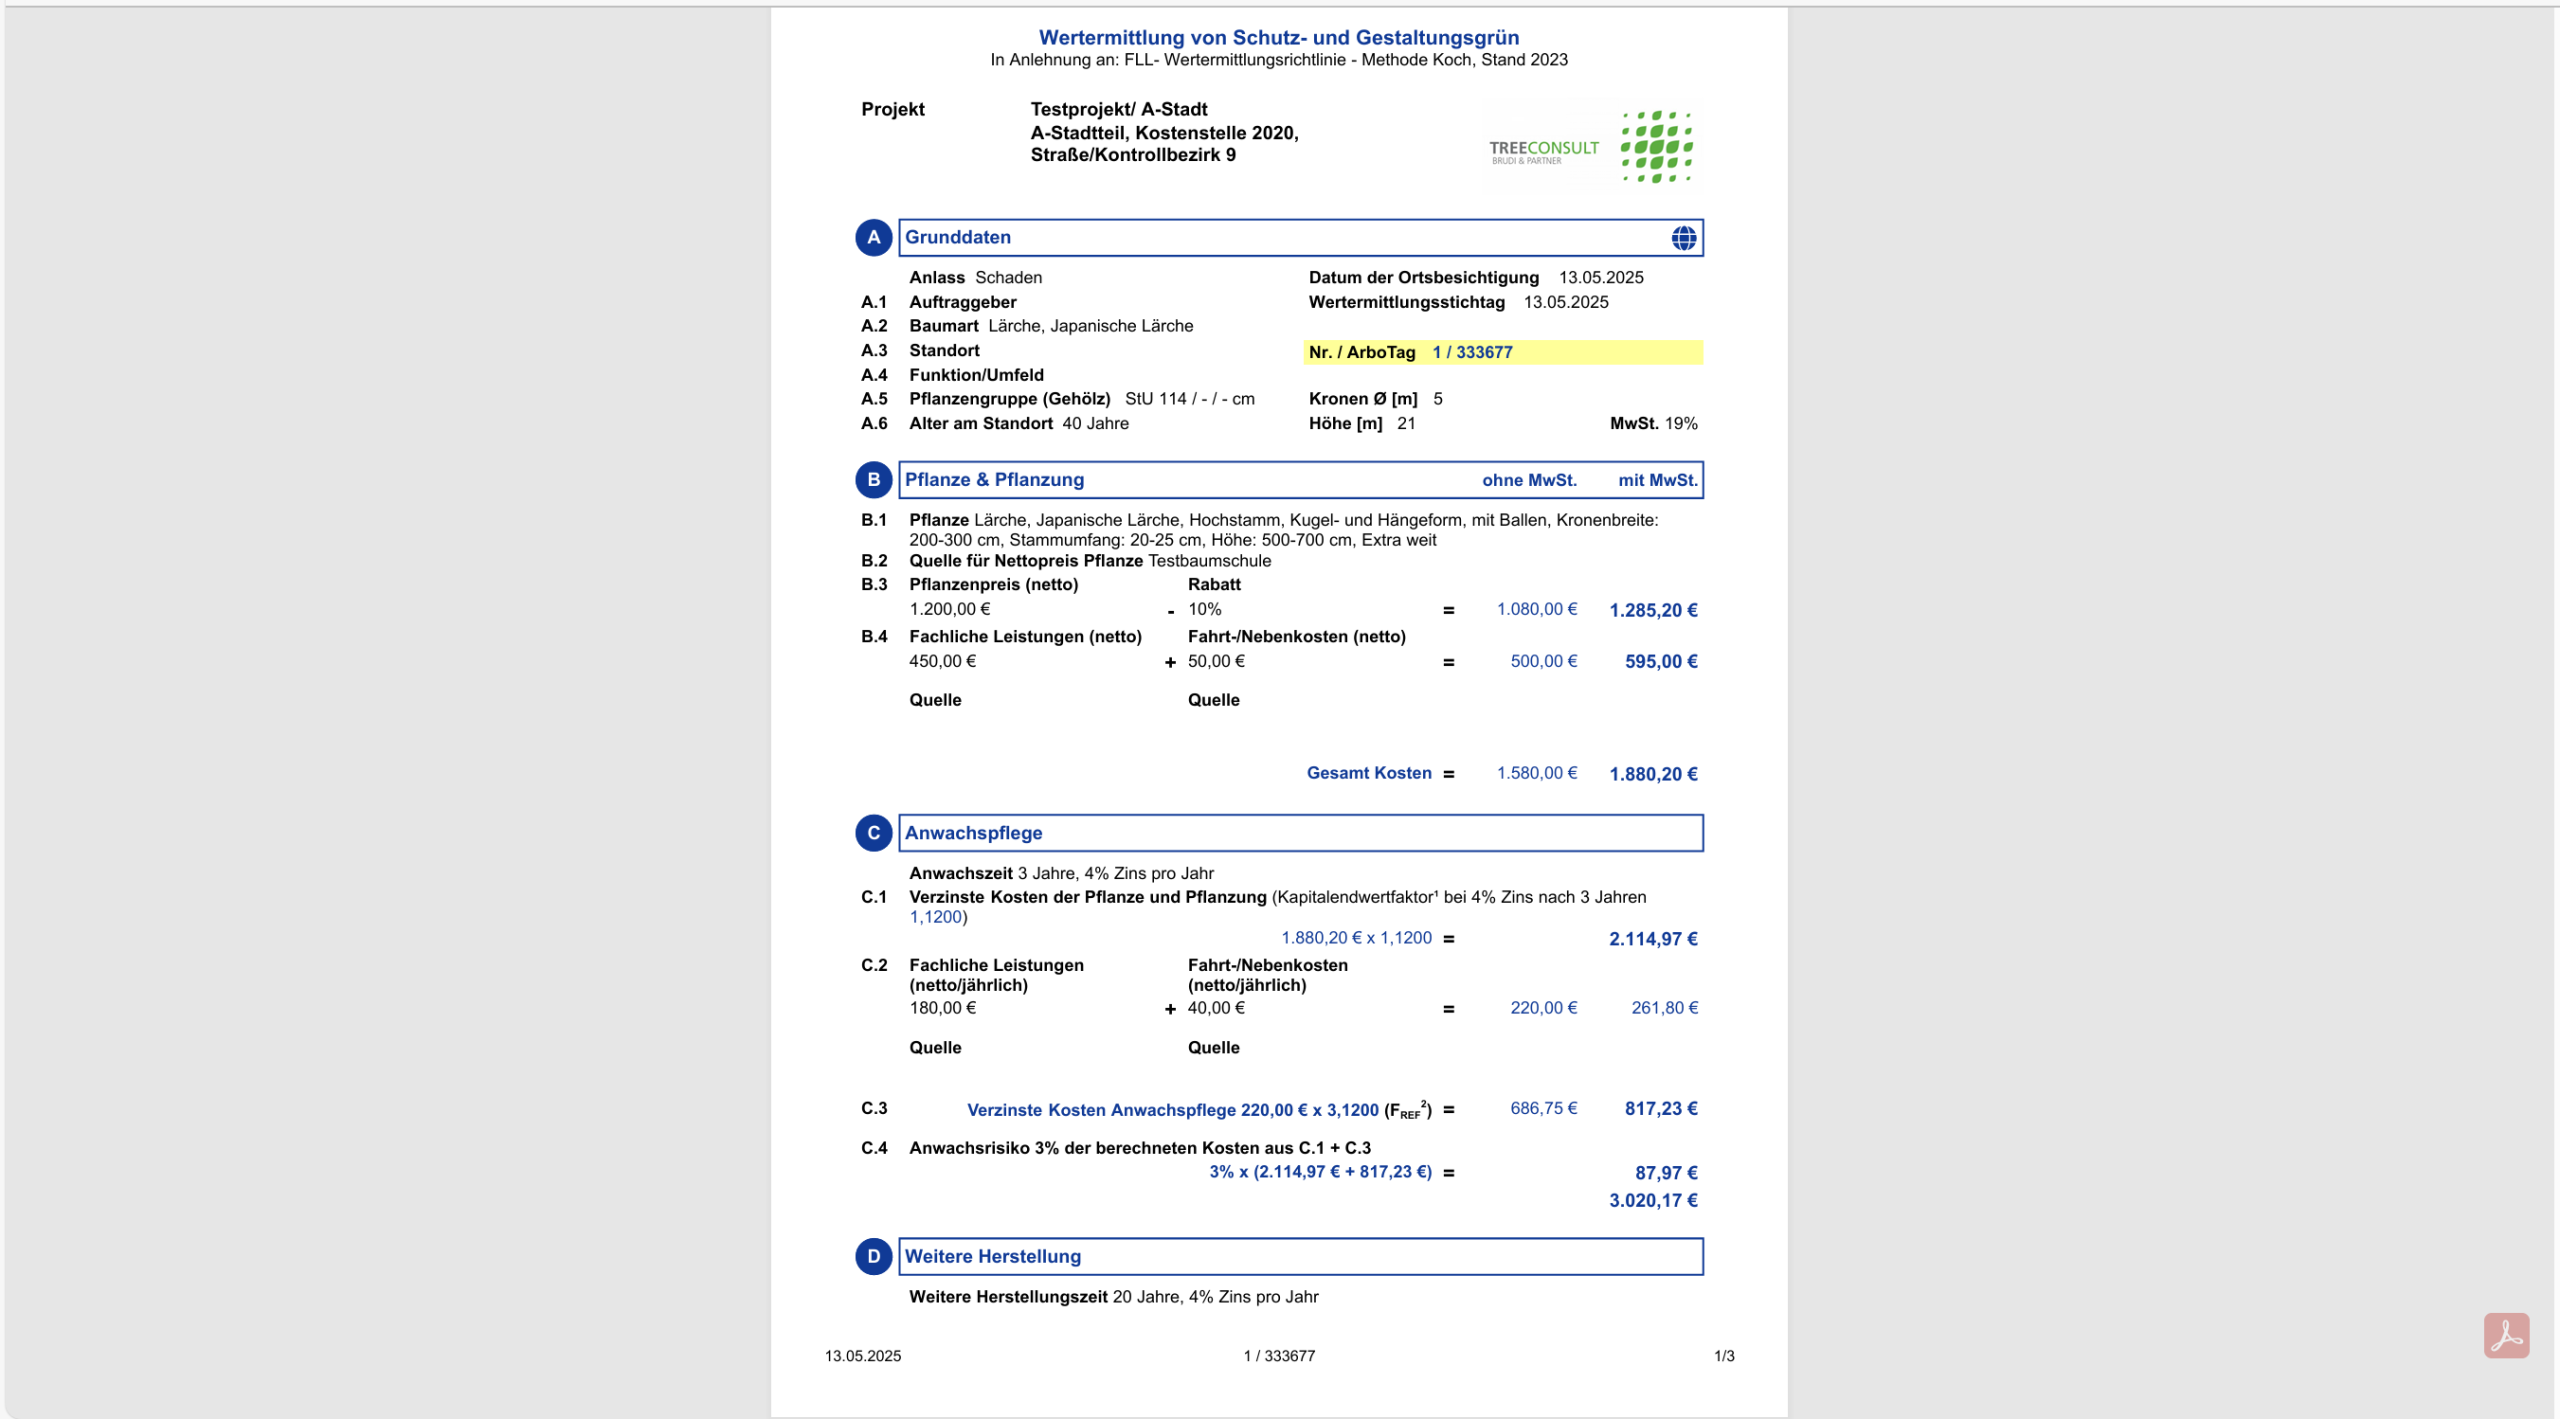Screen dimensions: 2560x1419
Task: Click the project name Testprojekt/ A-Stadt
Action: (1118, 109)
